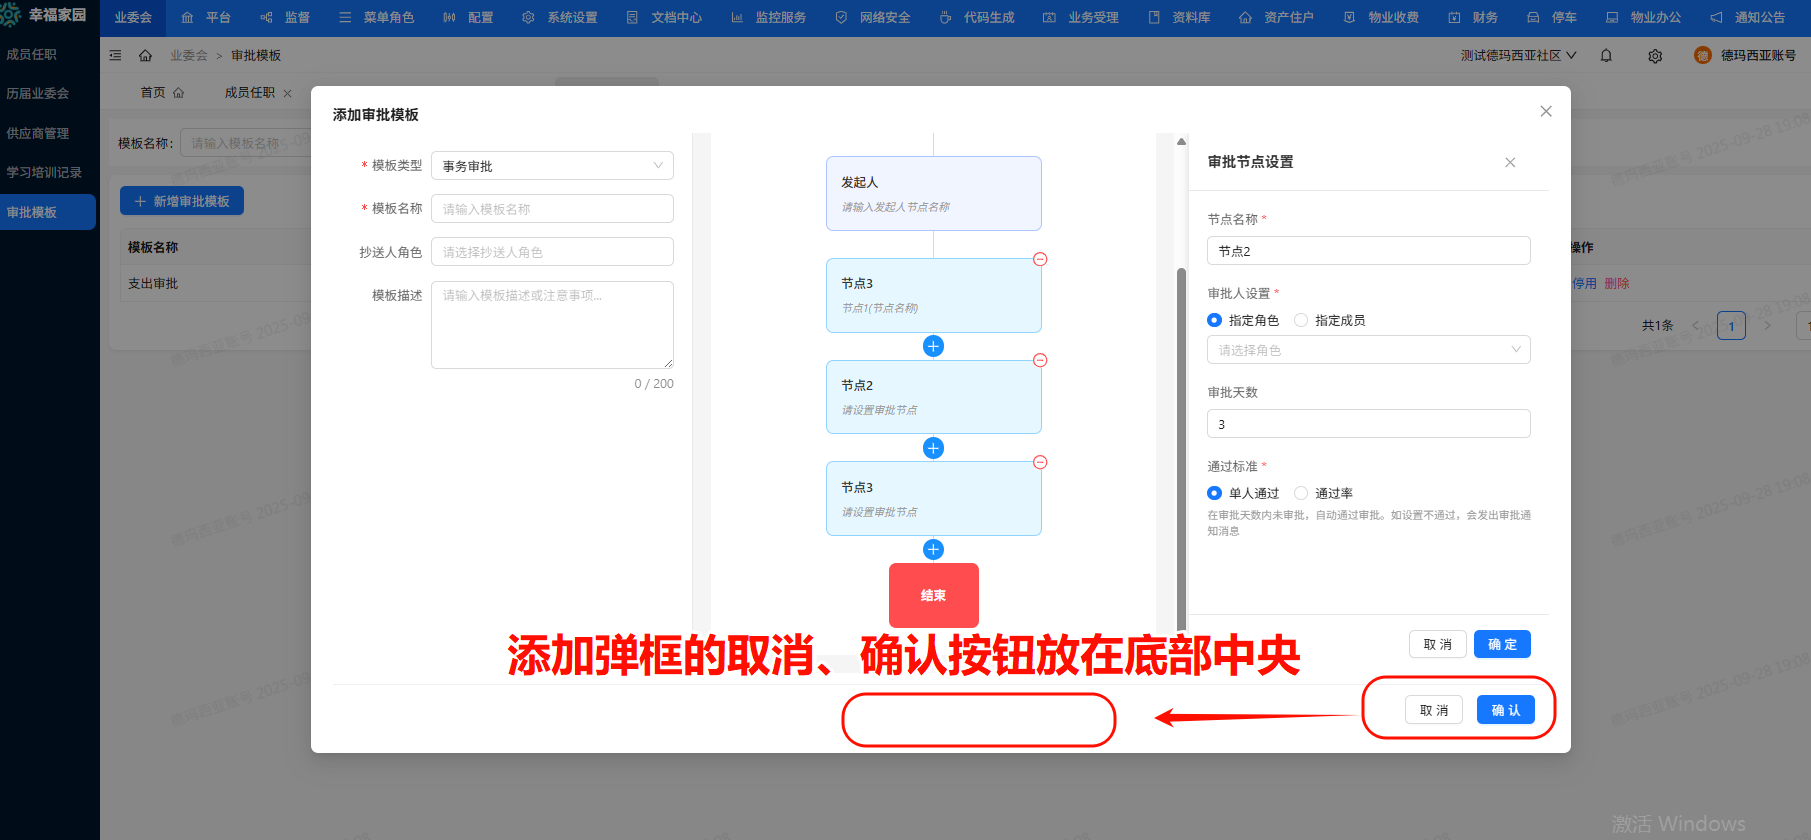Click the 模板名称 input in the dialog
The image size is (1811, 840).
tap(552, 209)
